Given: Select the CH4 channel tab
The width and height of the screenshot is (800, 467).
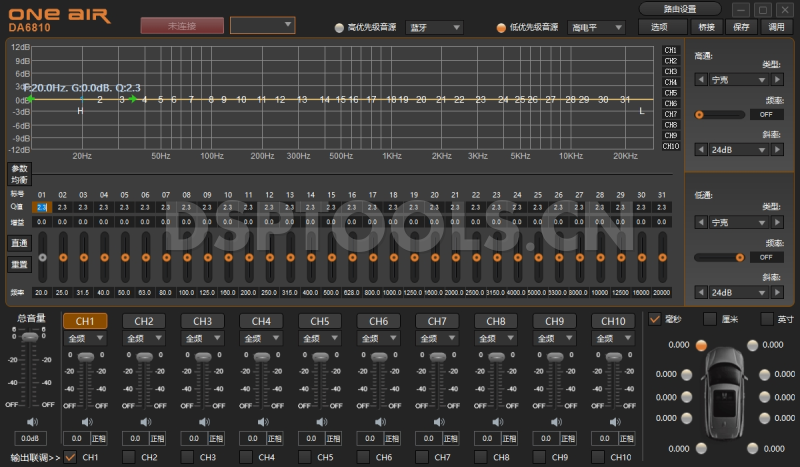Looking at the screenshot, I should tap(261, 321).
